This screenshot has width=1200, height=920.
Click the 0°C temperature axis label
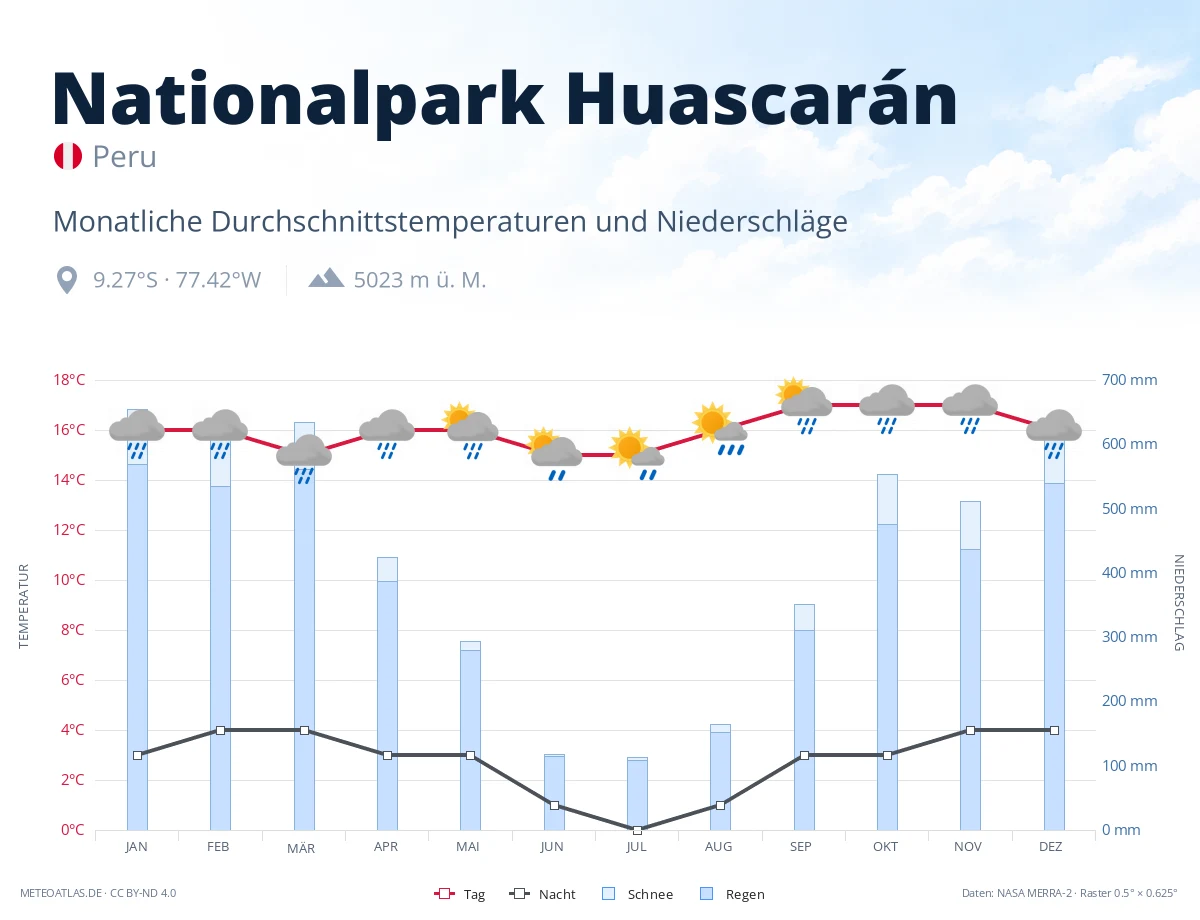tap(72, 830)
